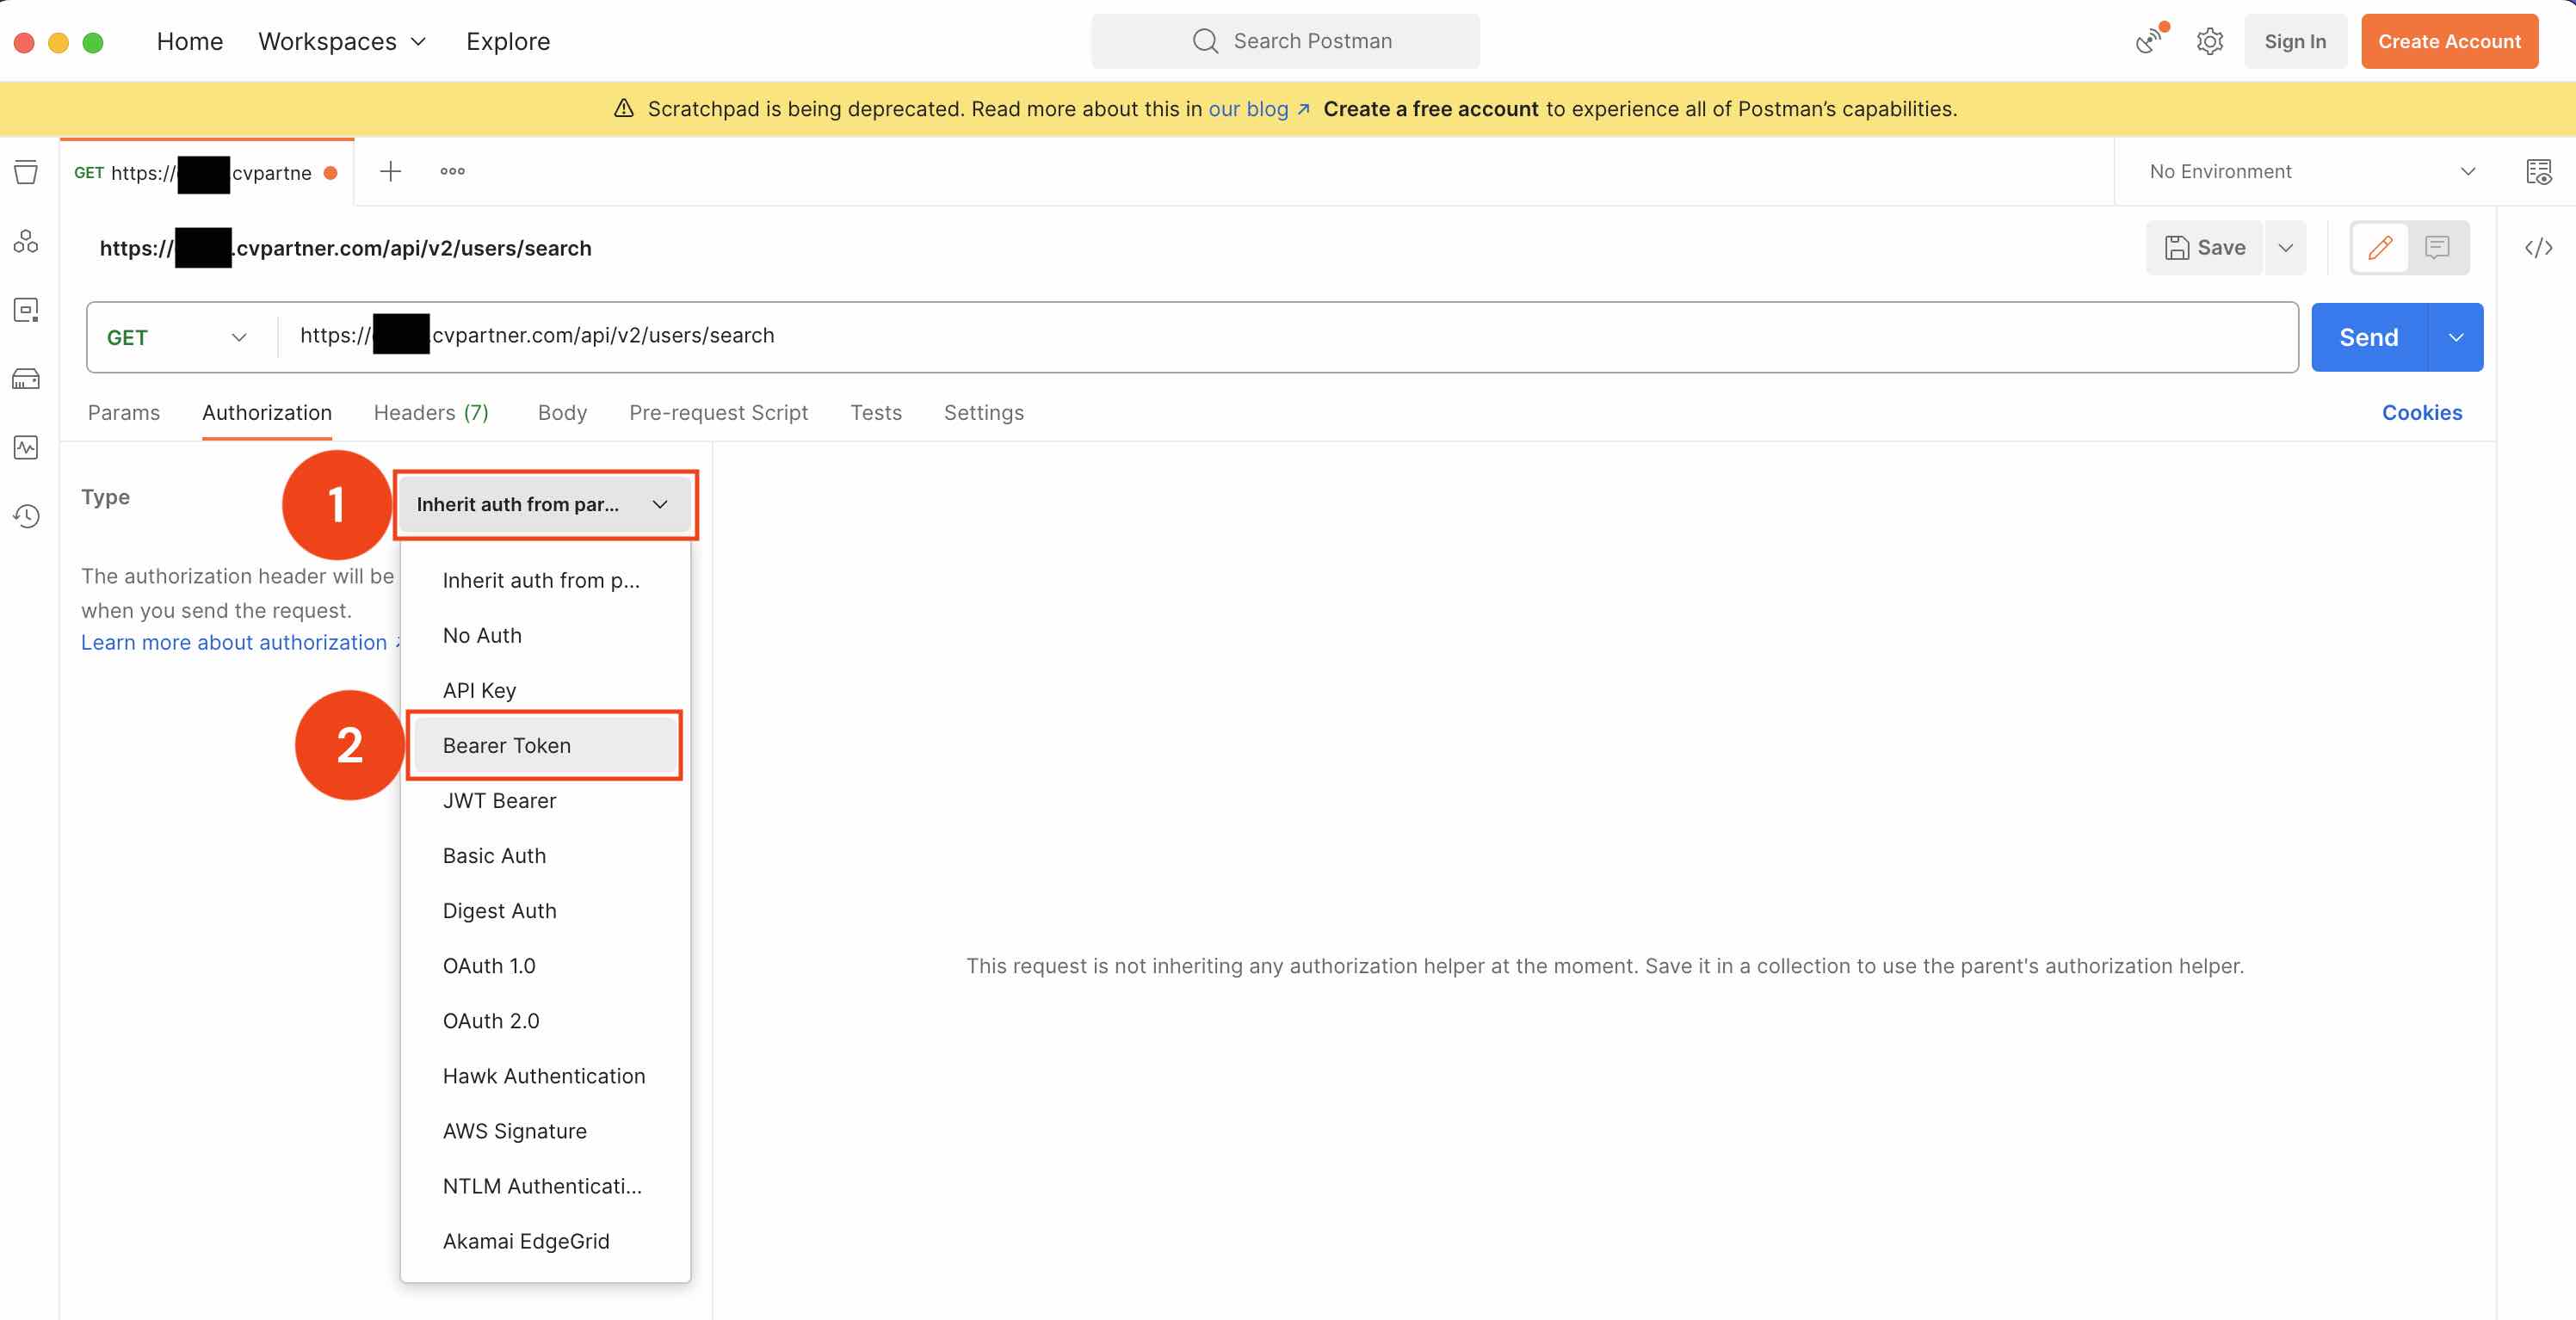2576x1320 pixels.
Task: Click the request name title text
Action: click(345, 247)
